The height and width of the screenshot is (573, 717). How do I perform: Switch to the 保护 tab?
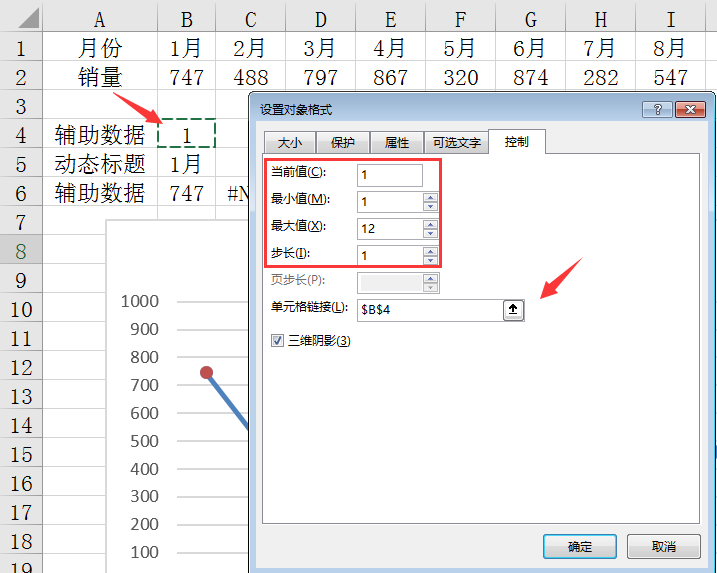tap(343, 143)
